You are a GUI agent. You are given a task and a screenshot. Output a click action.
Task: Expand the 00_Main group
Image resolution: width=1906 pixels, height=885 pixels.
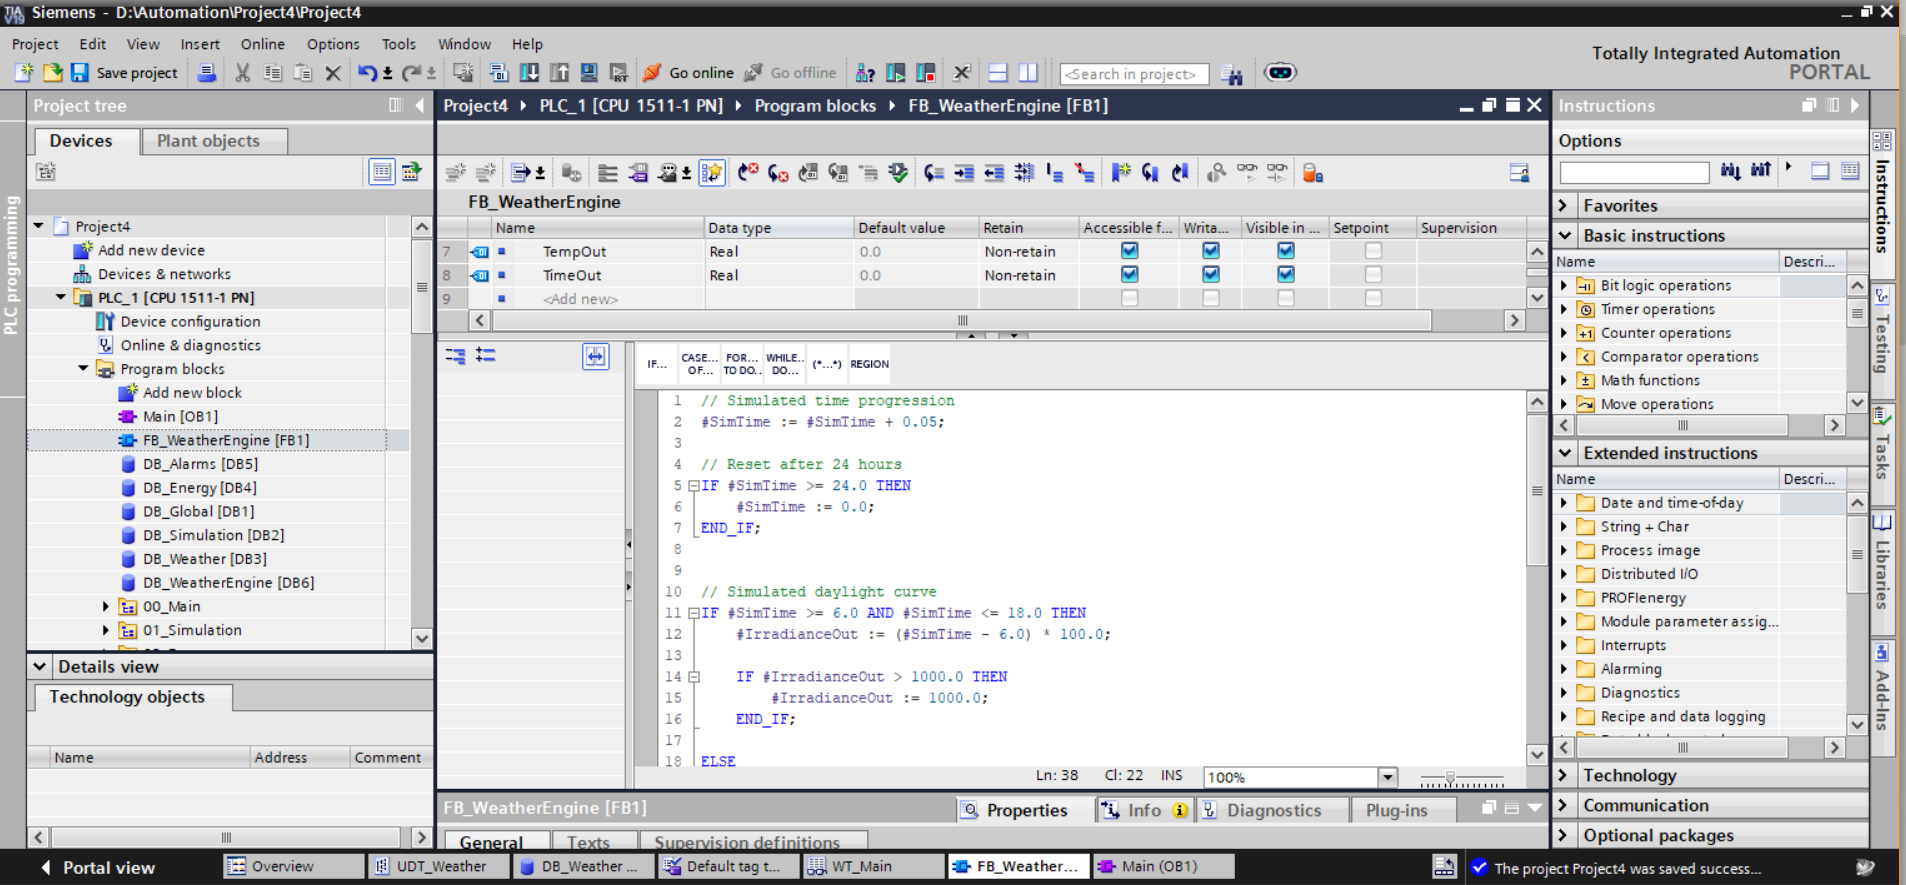[x=106, y=606]
